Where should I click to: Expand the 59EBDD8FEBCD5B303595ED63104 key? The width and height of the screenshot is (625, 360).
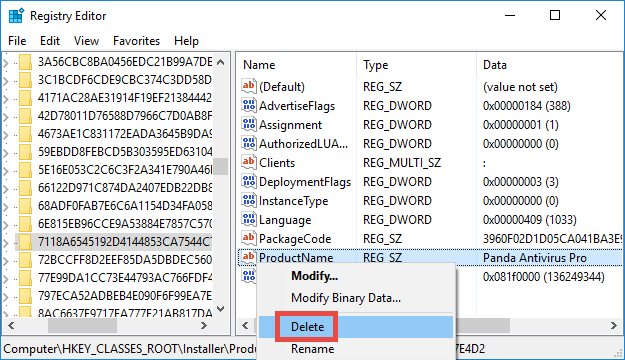click(x=6, y=152)
